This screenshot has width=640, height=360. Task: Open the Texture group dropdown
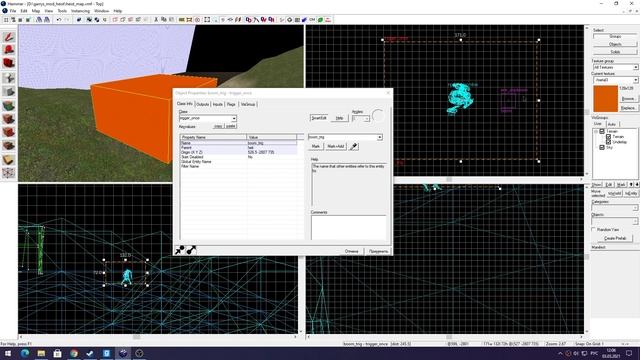pos(636,67)
